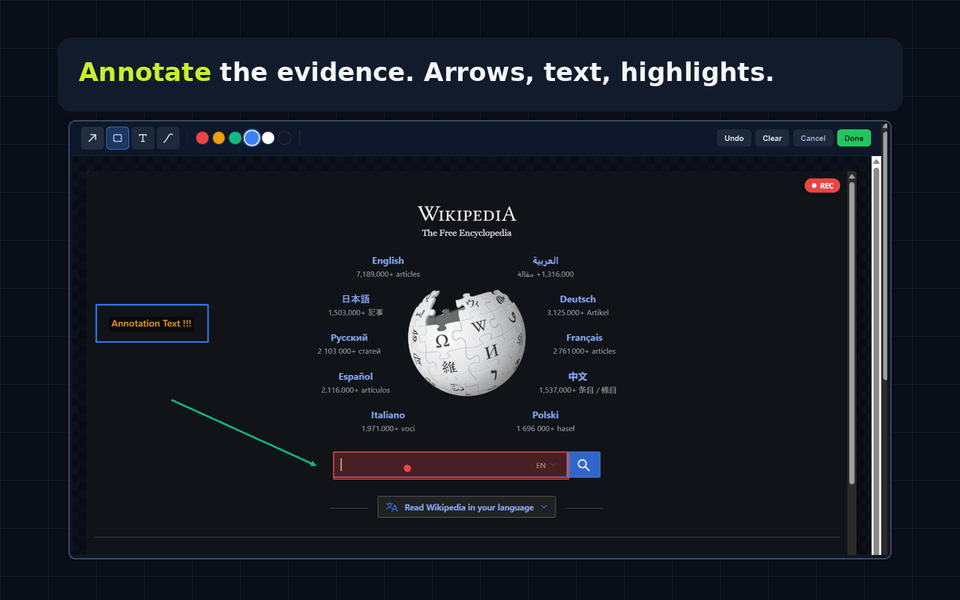The image size is (960, 600).
Task: Pick the black color swatch
Action: pos(285,138)
